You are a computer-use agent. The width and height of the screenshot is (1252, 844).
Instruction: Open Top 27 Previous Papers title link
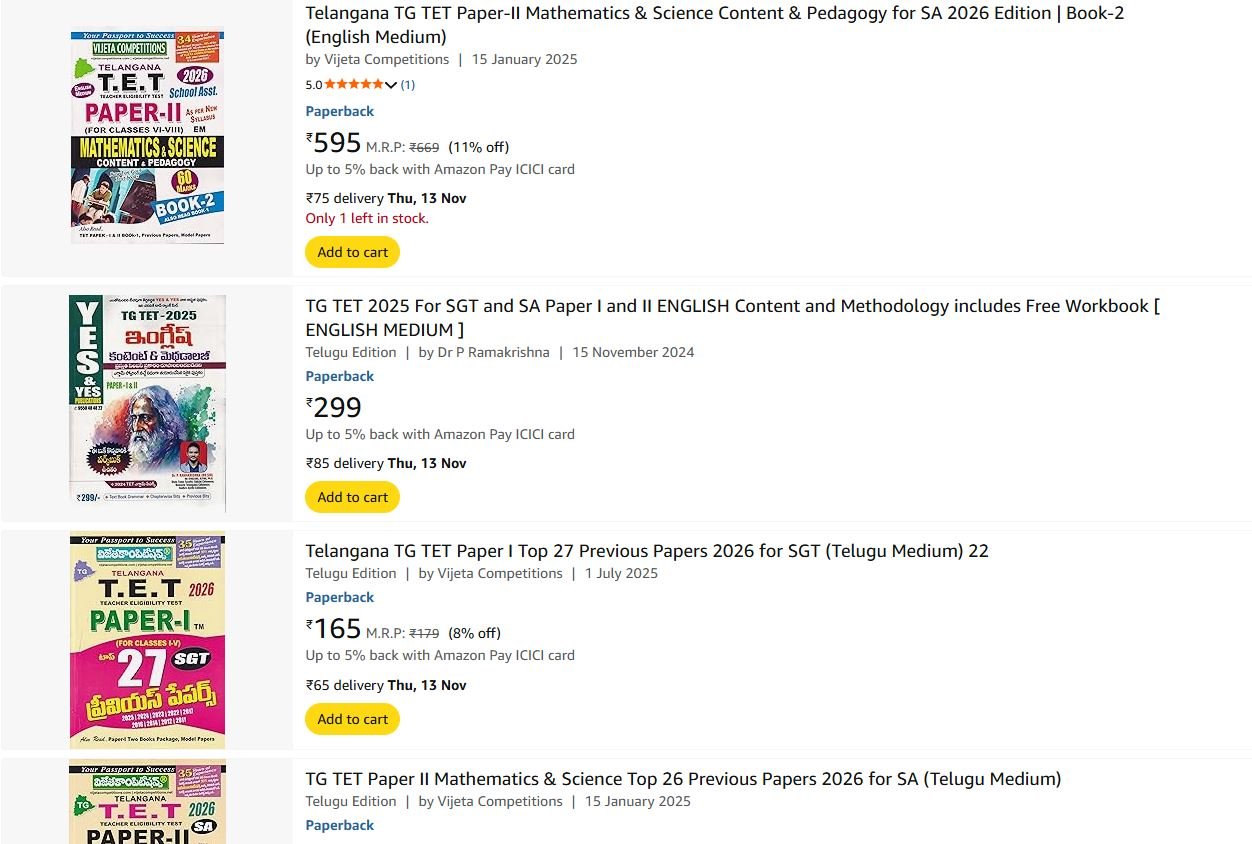coord(646,551)
